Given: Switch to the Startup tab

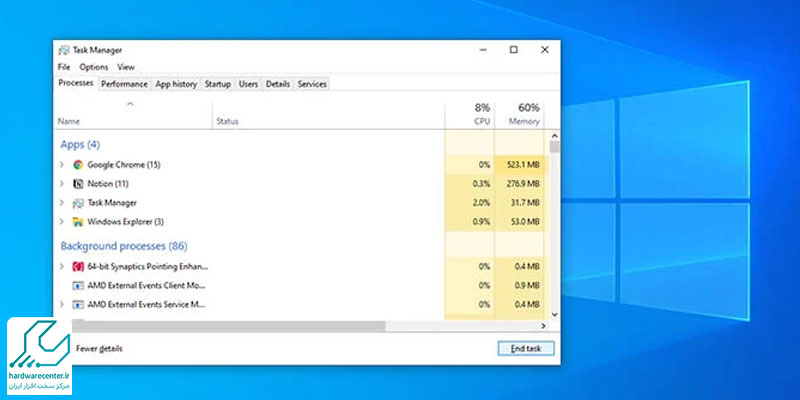Looking at the screenshot, I should point(218,84).
